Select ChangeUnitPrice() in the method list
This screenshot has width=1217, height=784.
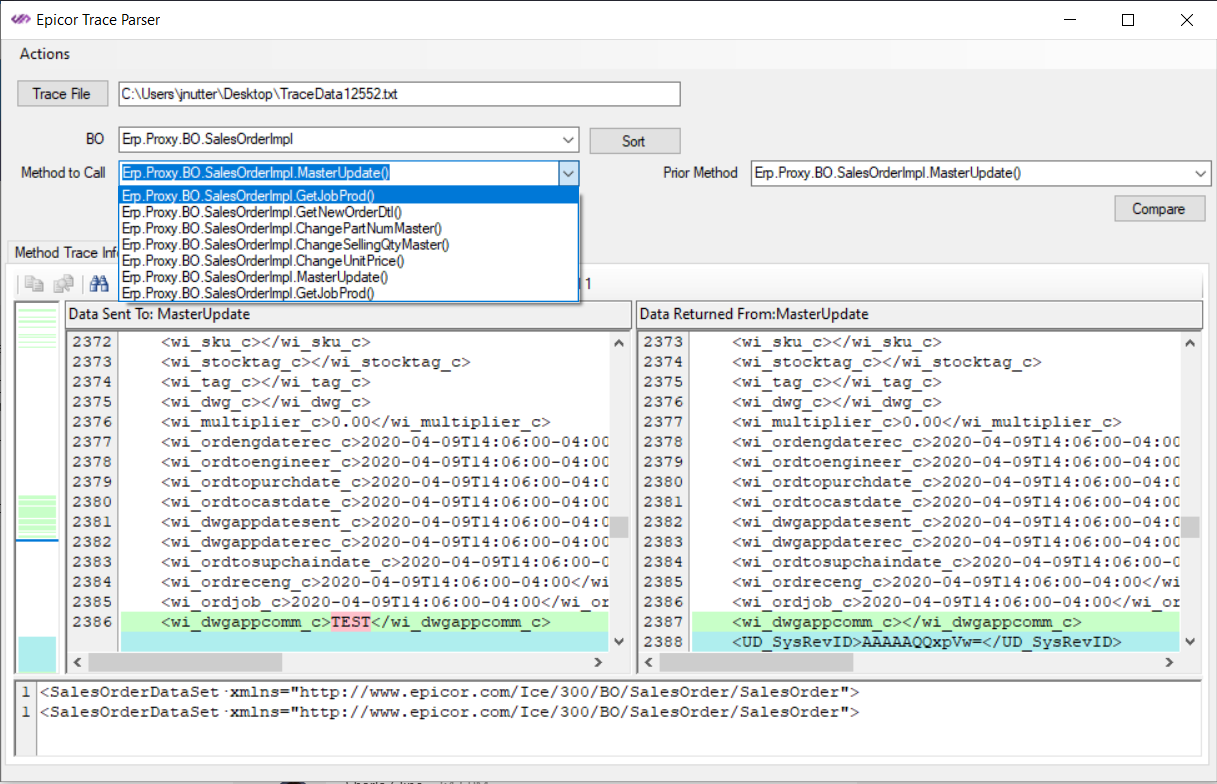[349, 260]
